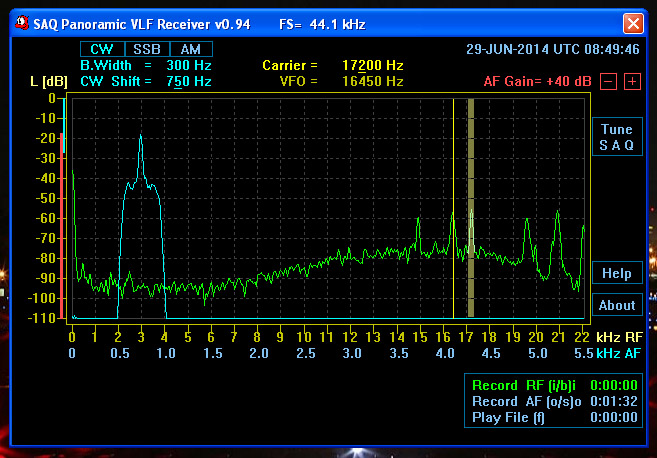Close the SAQ Panoramic VLF Receiver window
Image resolution: width=657 pixels, height=458 pixels.
pos(632,22)
